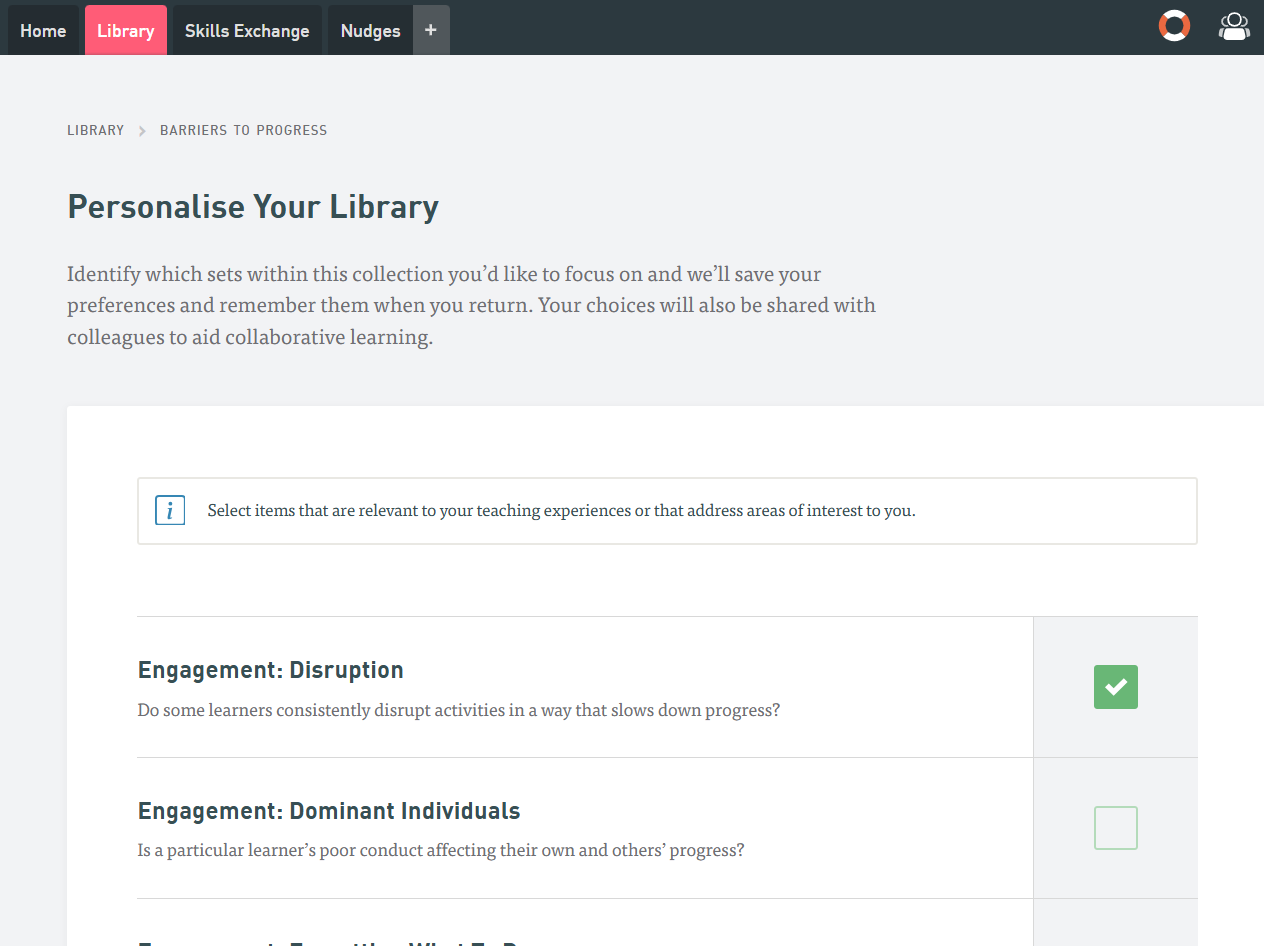1264x946 pixels.
Task: Select the Library tab
Action: 126,31
